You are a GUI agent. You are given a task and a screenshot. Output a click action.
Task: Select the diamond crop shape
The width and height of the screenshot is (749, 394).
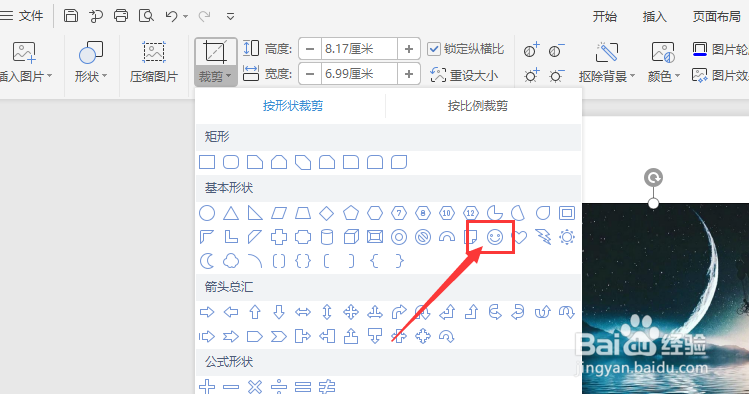pos(327,213)
